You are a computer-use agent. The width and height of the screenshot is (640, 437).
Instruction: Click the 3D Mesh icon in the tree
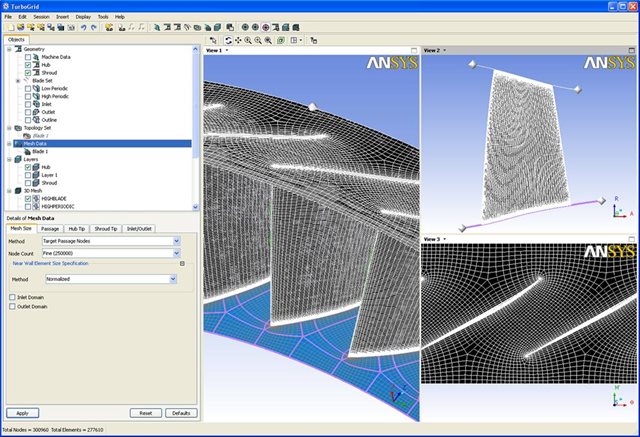click(x=18, y=191)
